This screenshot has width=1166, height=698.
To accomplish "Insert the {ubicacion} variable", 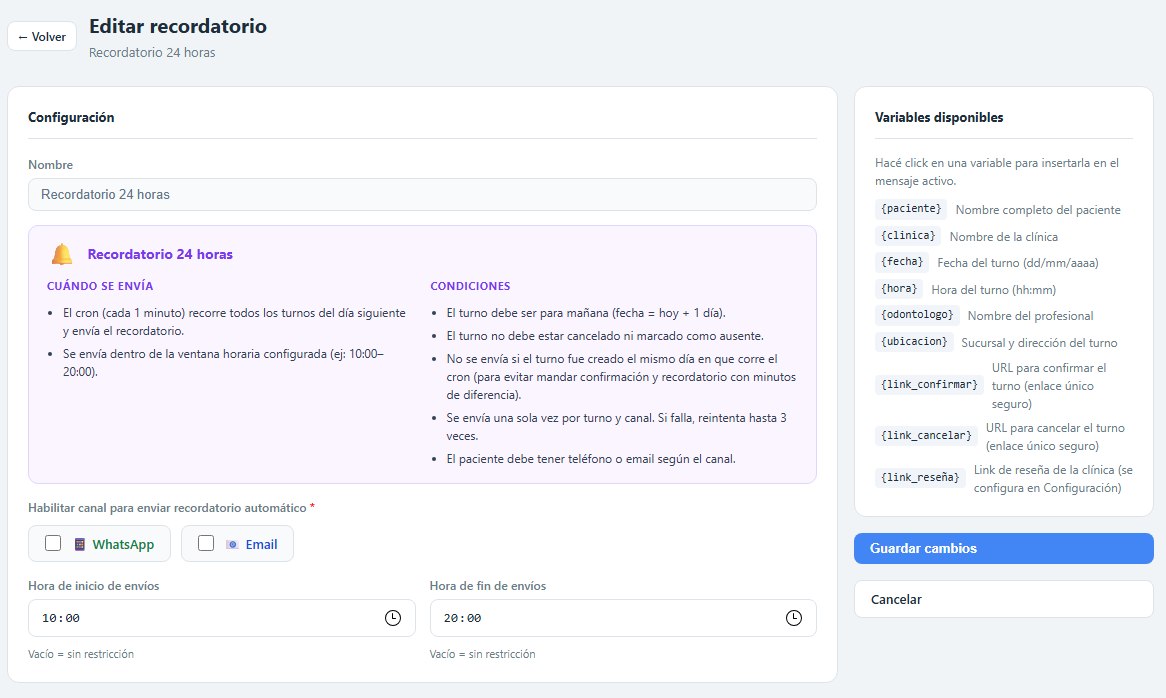I will [x=914, y=342].
